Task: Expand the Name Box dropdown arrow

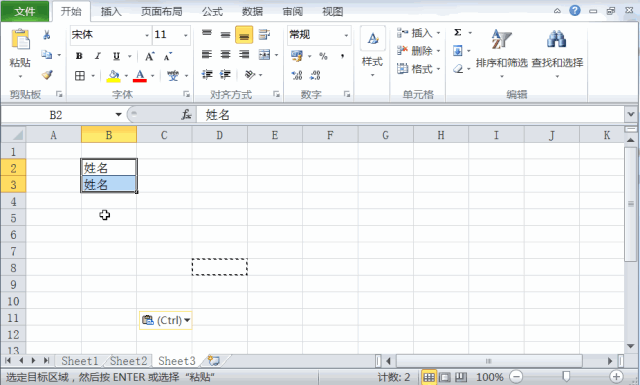Action: tap(118, 115)
